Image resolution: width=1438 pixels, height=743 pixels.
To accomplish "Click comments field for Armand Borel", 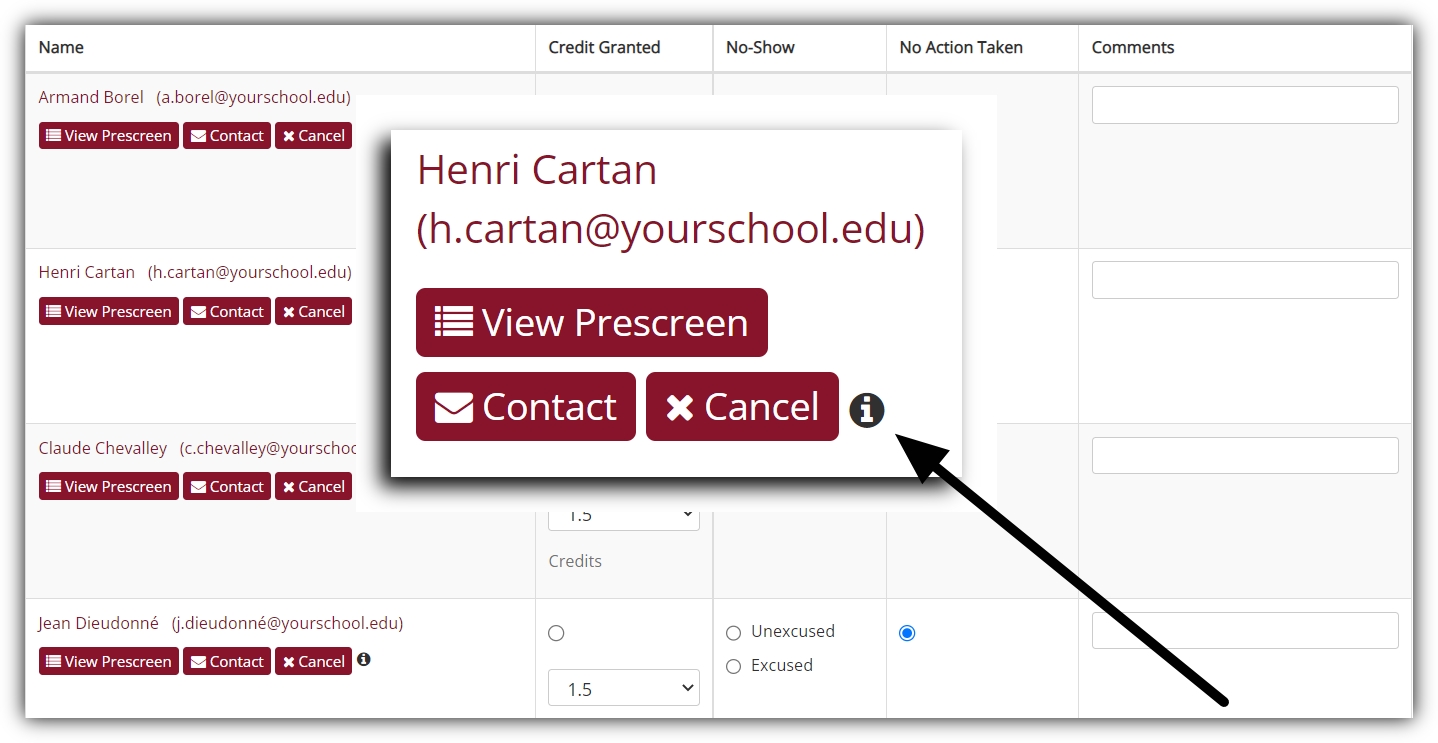I will (x=1244, y=105).
